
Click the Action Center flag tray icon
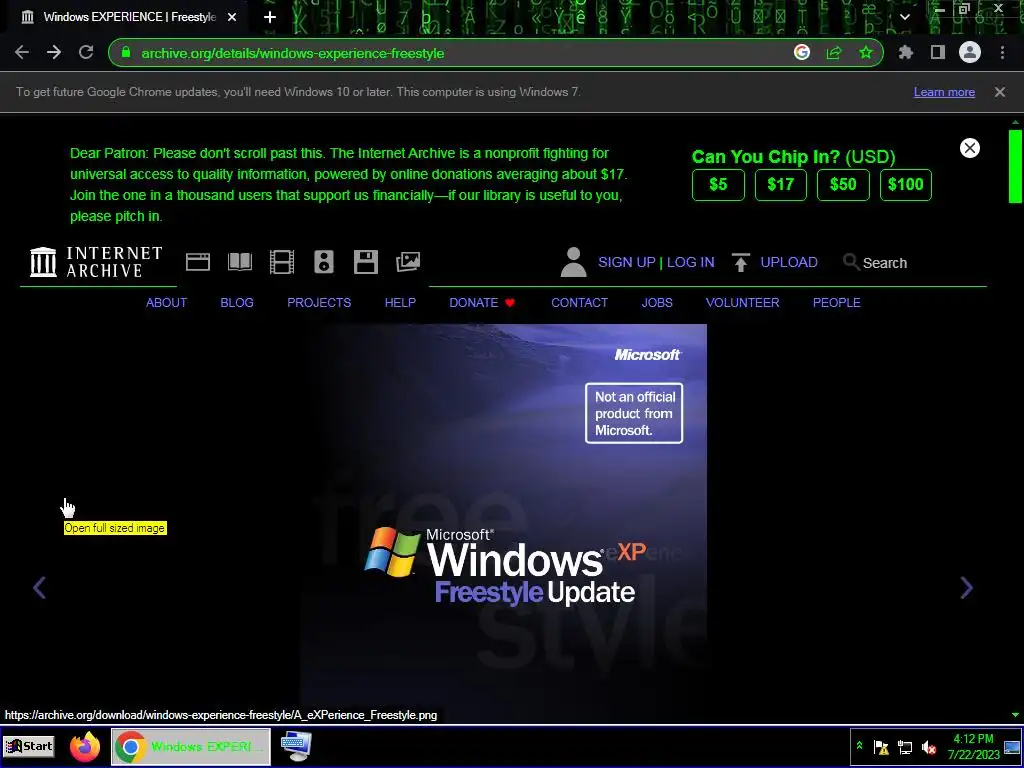[x=881, y=747]
